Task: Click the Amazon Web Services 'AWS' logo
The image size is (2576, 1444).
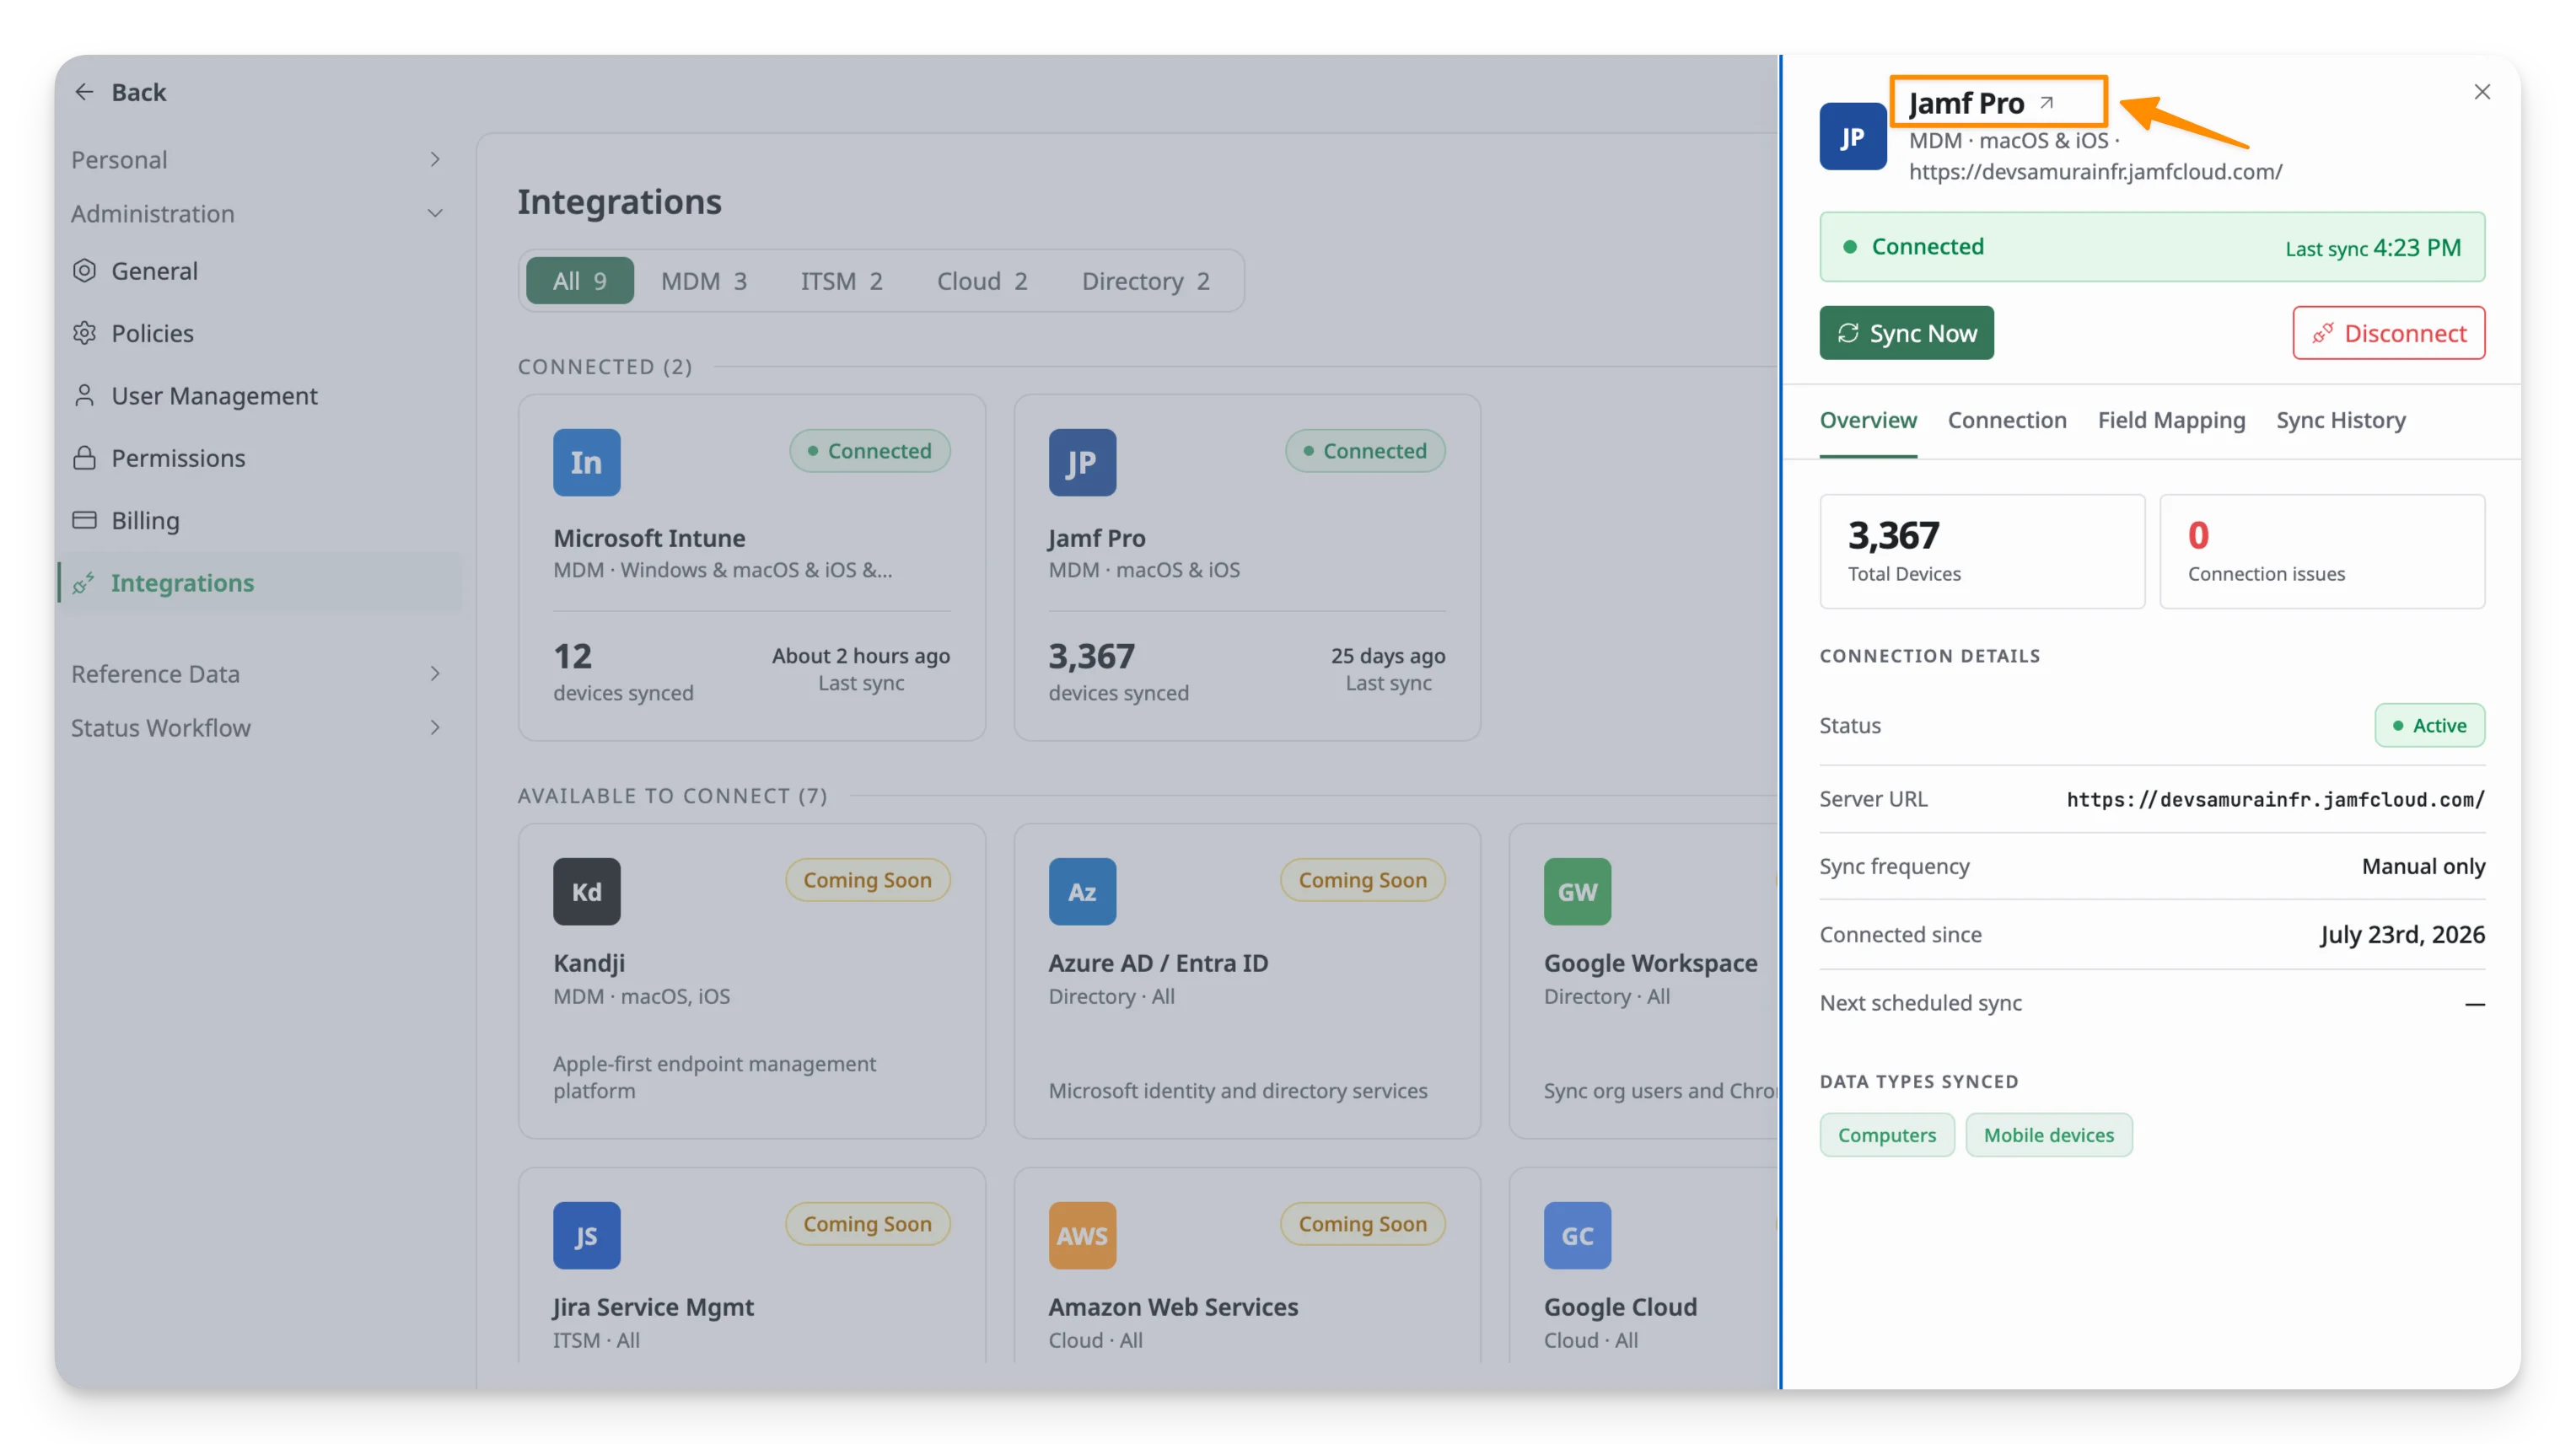Action: pyautogui.click(x=1082, y=1235)
